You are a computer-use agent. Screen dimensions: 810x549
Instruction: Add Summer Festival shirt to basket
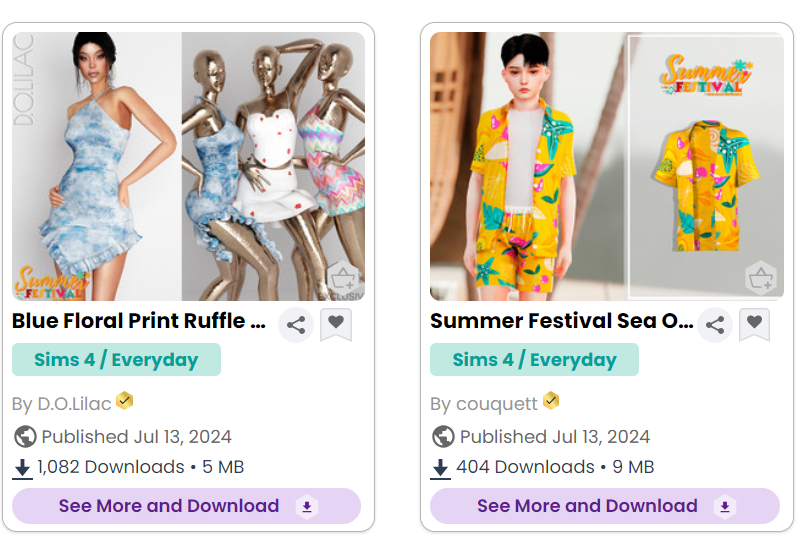[761, 278]
